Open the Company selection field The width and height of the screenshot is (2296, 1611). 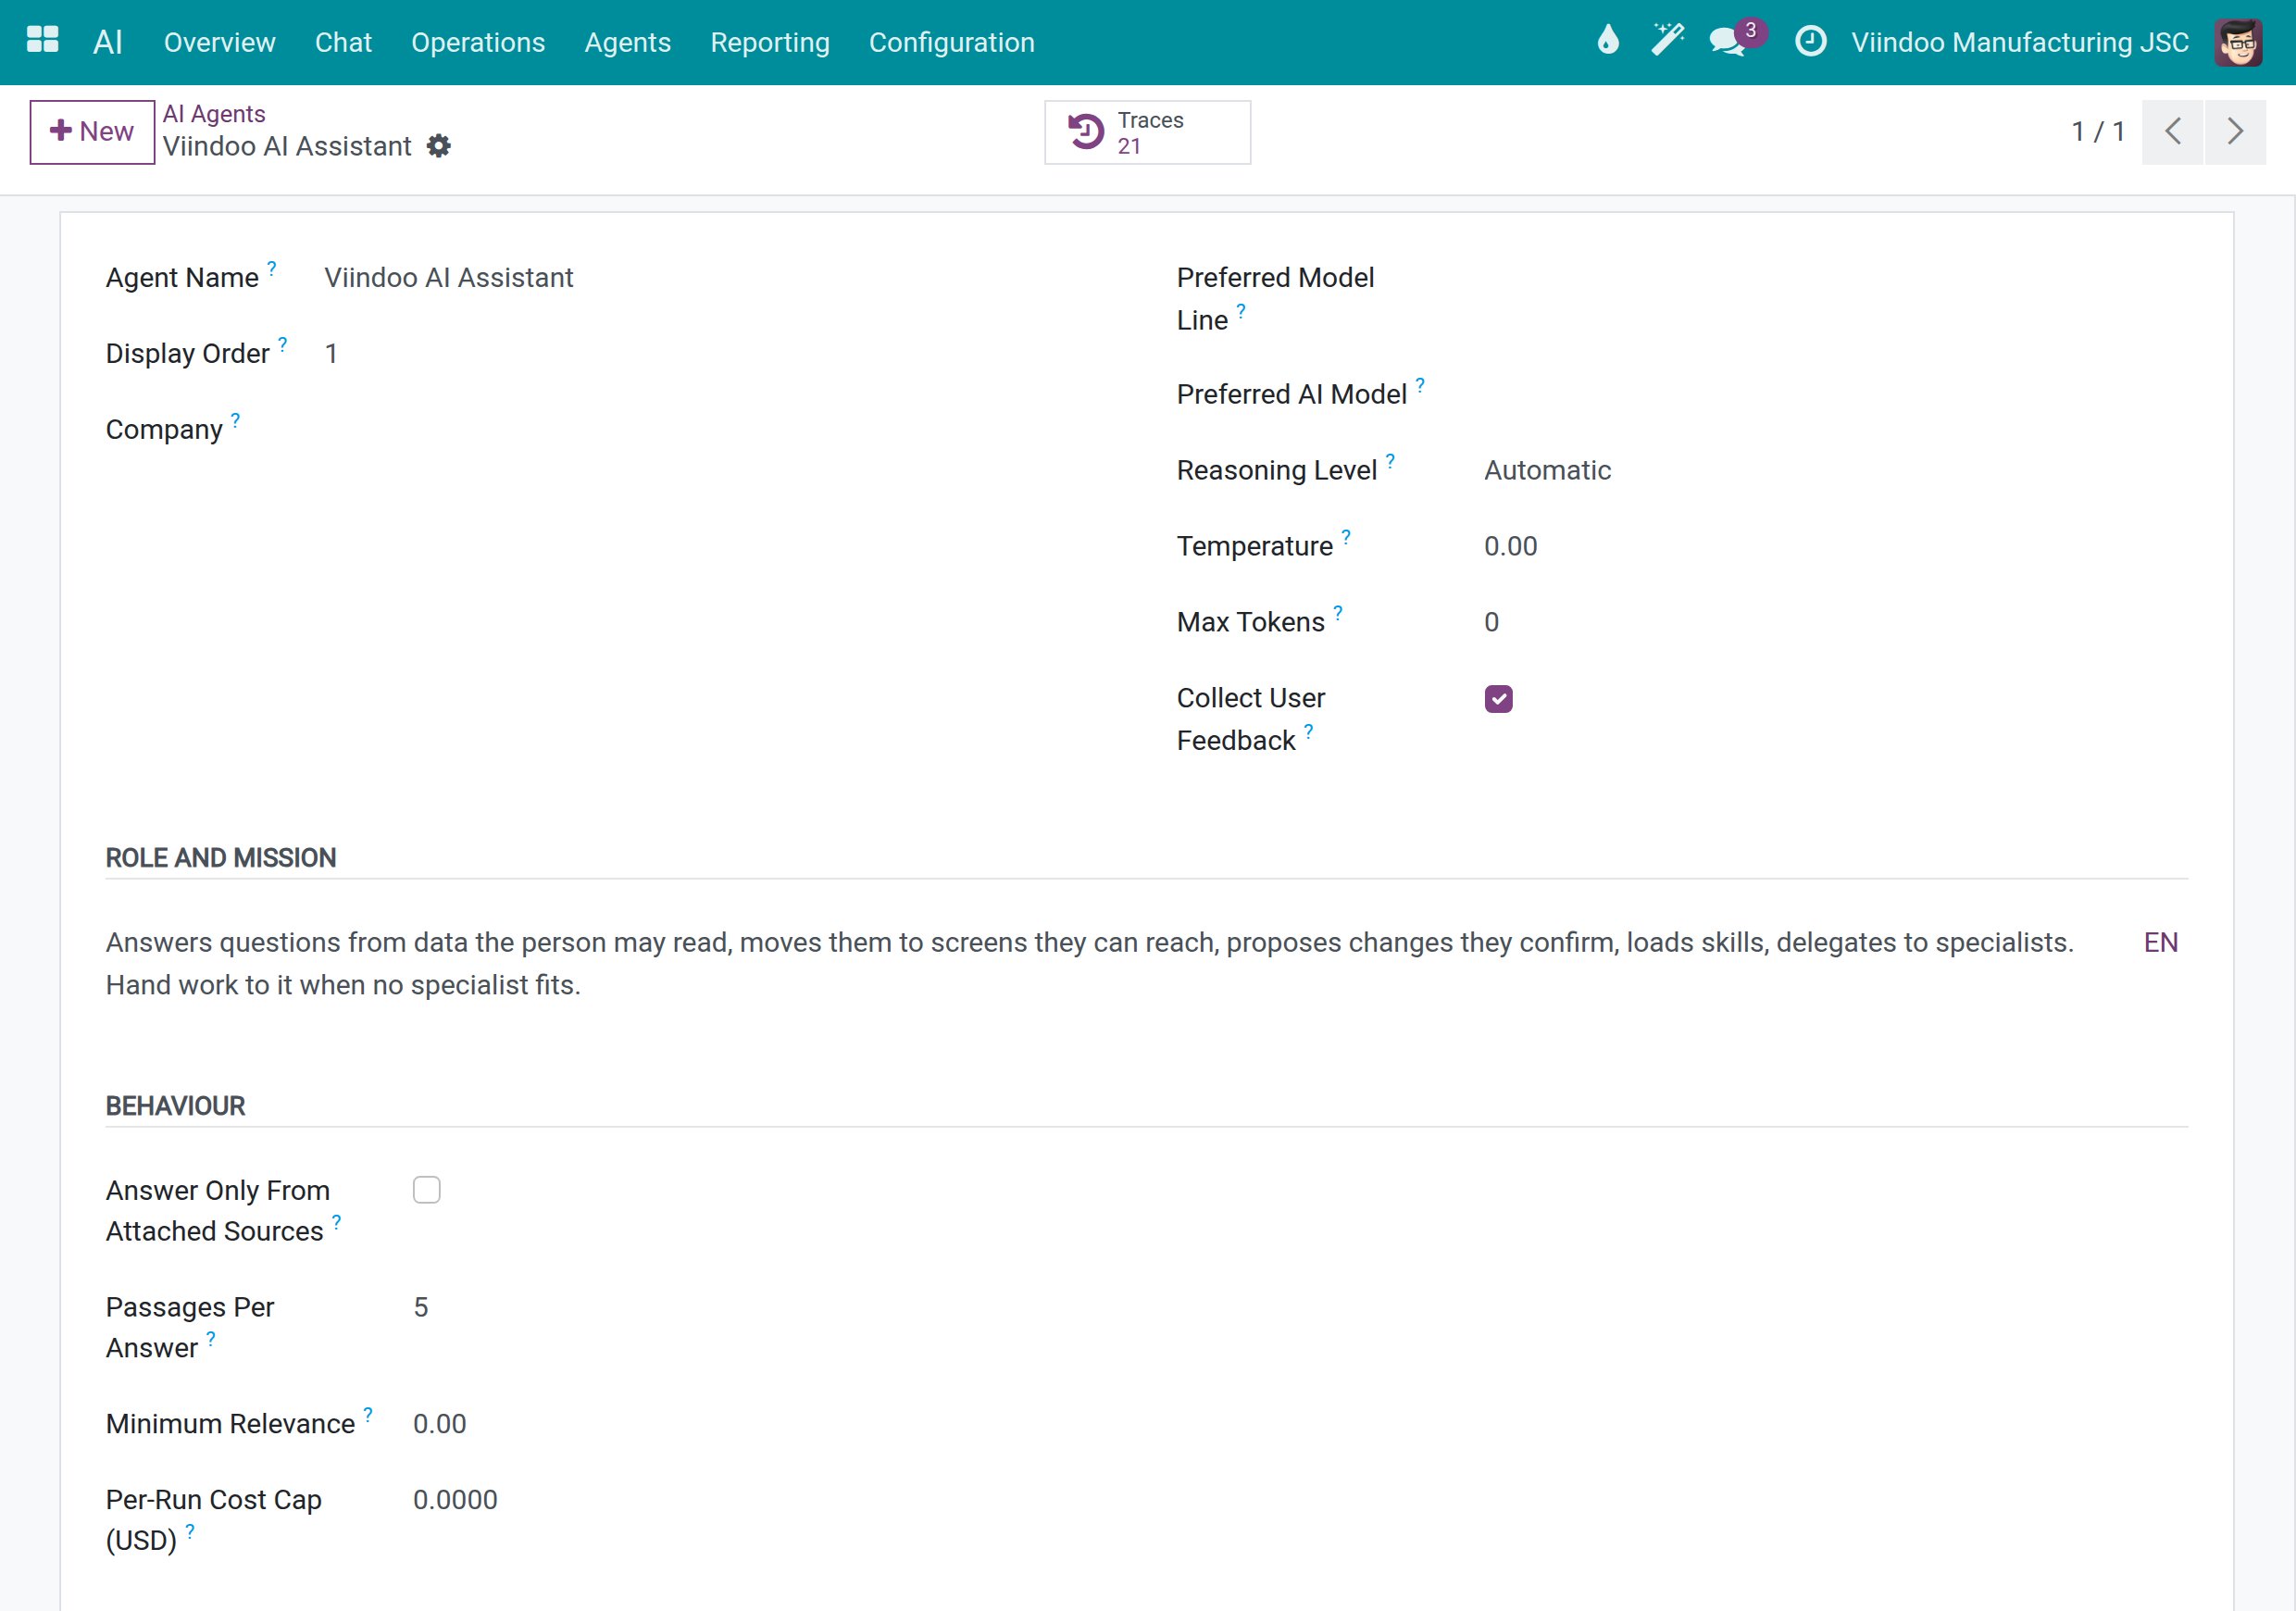point(720,429)
